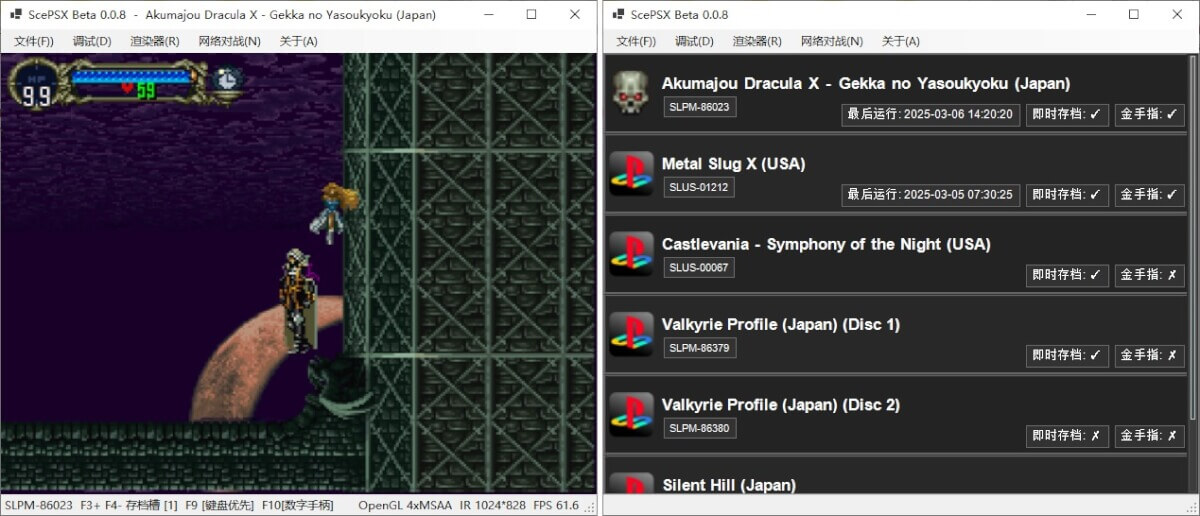
Task: Click the ScePSX app icon in right window title bar
Action: tap(616, 15)
